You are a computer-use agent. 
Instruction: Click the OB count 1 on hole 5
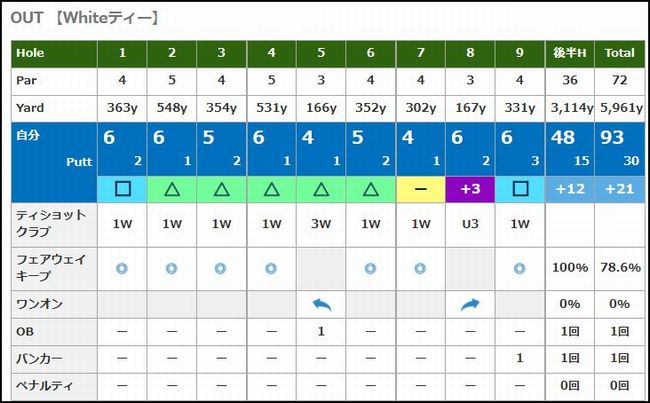pos(321,332)
